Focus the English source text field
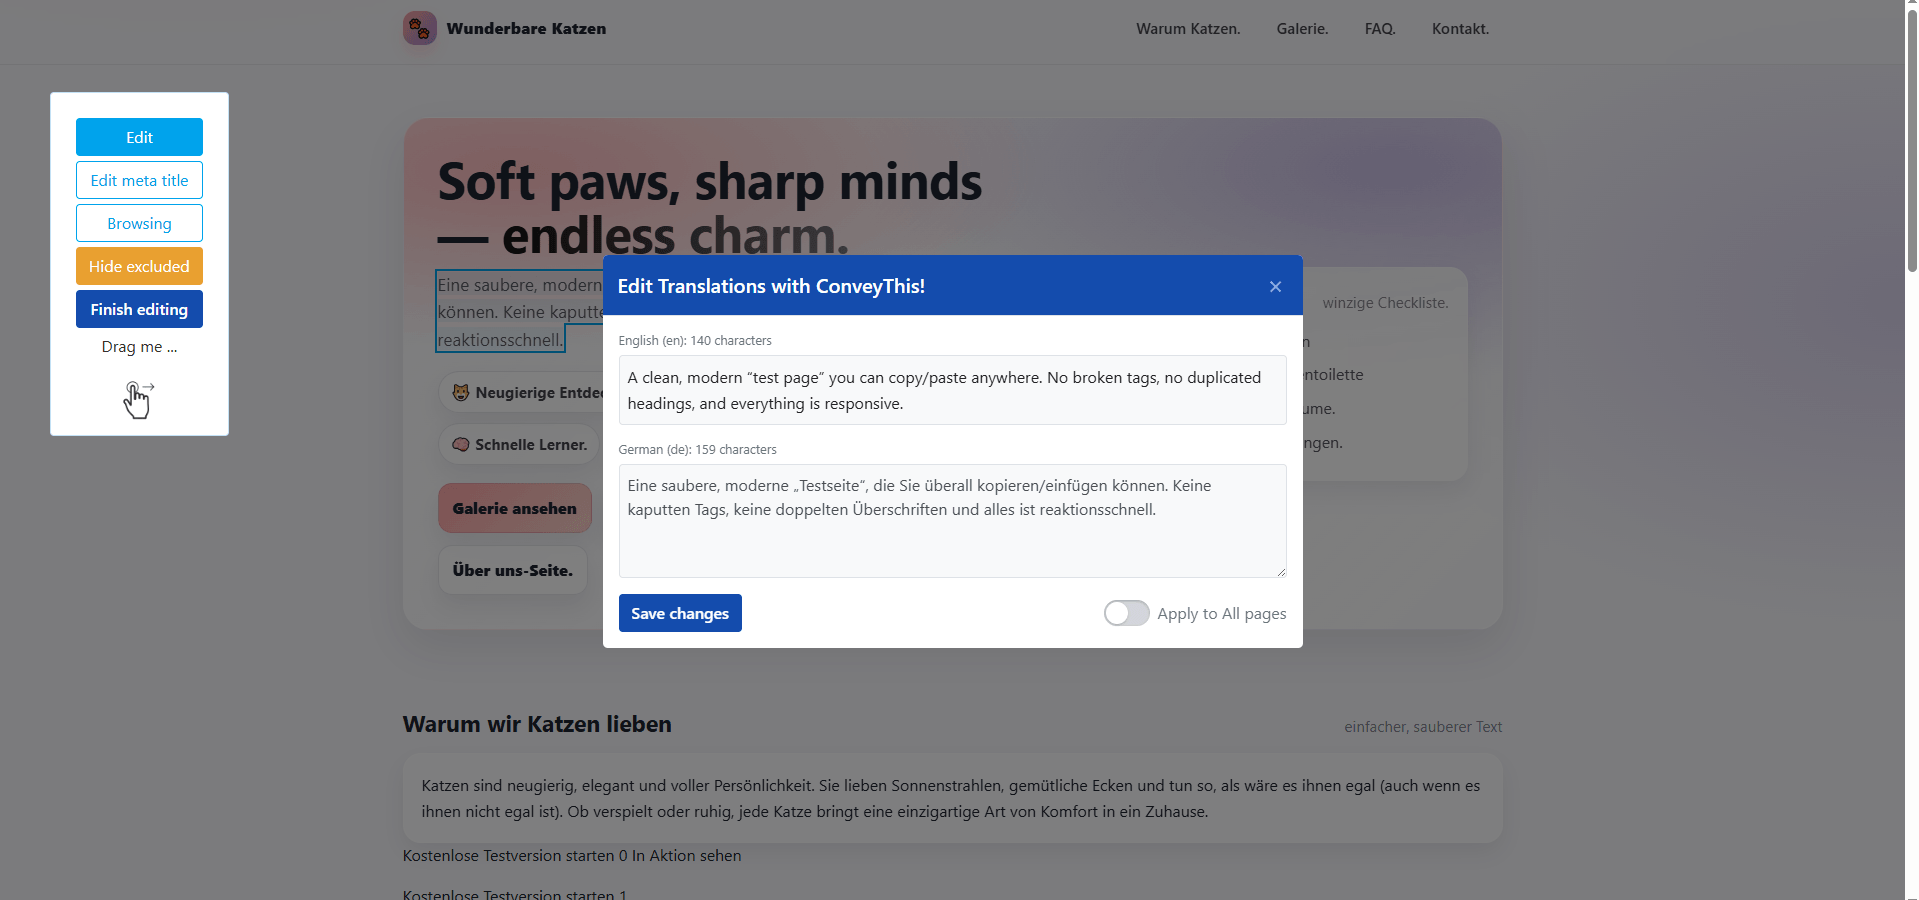Screen dimensions: 1919x900 pyautogui.click(x=952, y=390)
